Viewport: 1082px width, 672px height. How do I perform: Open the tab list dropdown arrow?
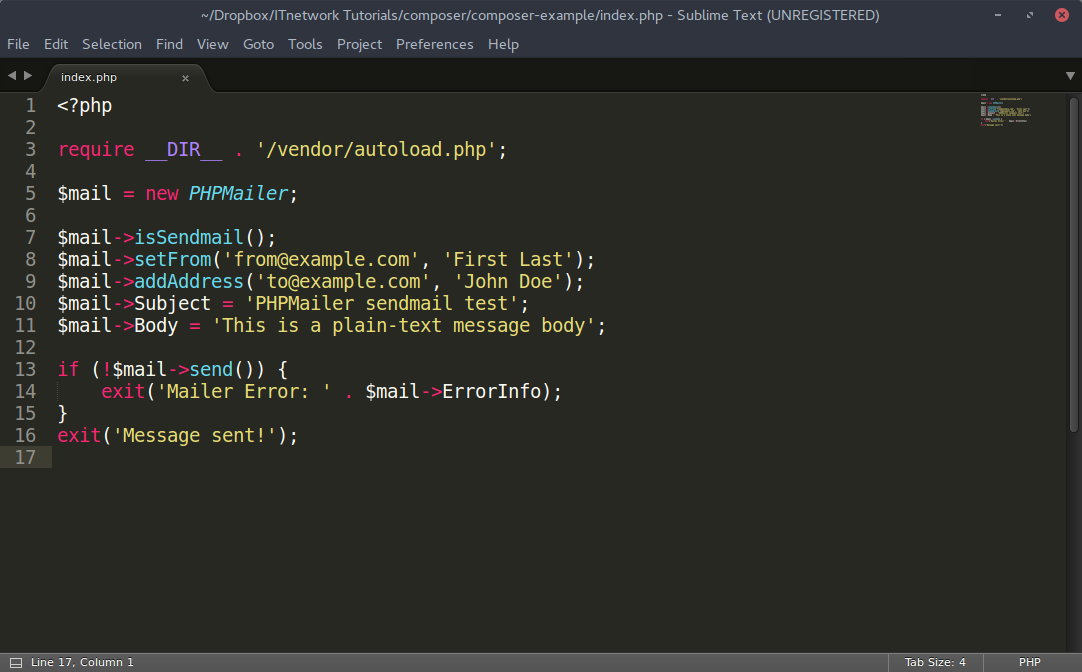tap(1070, 76)
